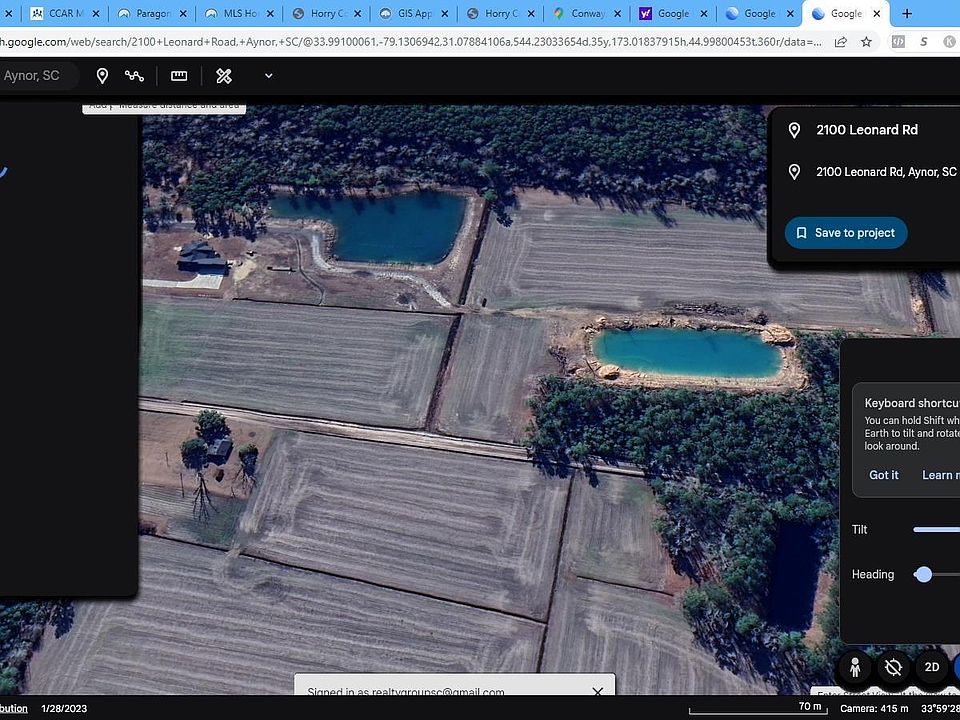Click Got it in the keyboard shortcuts tip
This screenshot has width=960, height=720.
click(x=883, y=475)
